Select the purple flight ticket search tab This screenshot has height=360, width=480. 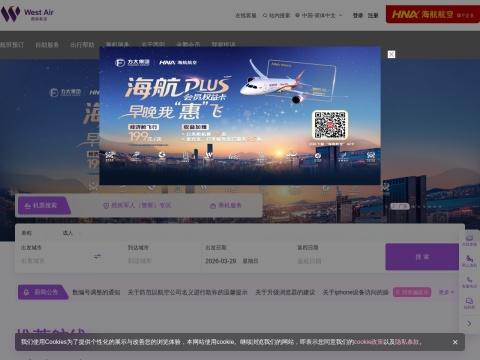click(44, 205)
